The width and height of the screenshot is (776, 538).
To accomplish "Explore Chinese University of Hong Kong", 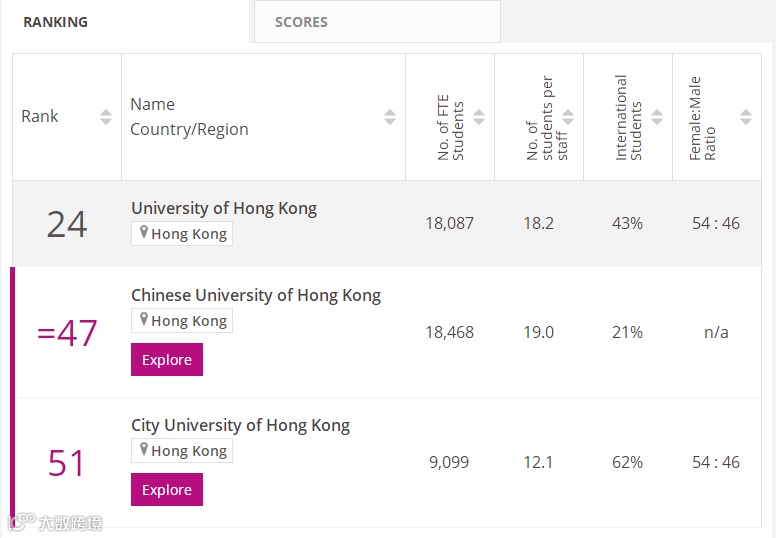I will point(167,359).
